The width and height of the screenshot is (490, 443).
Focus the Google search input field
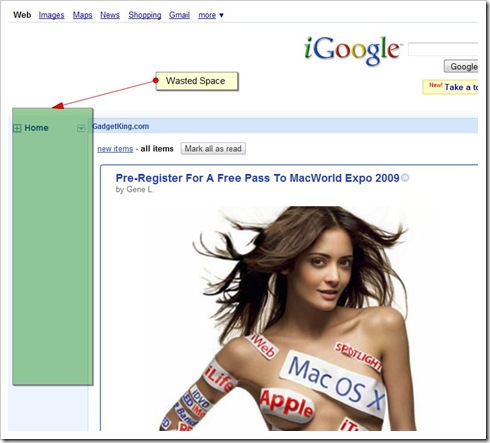point(443,49)
